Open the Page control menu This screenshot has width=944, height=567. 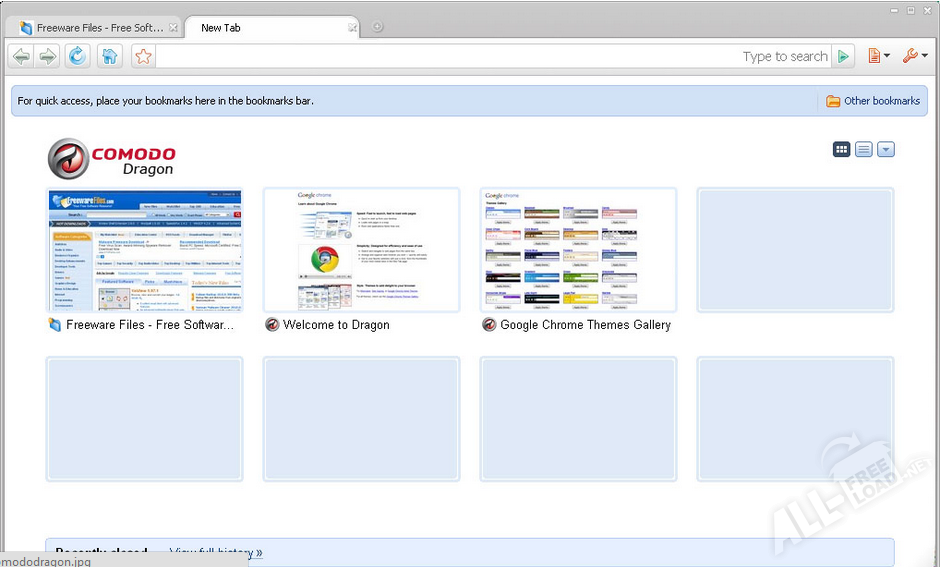pyautogui.click(x=878, y=56)
